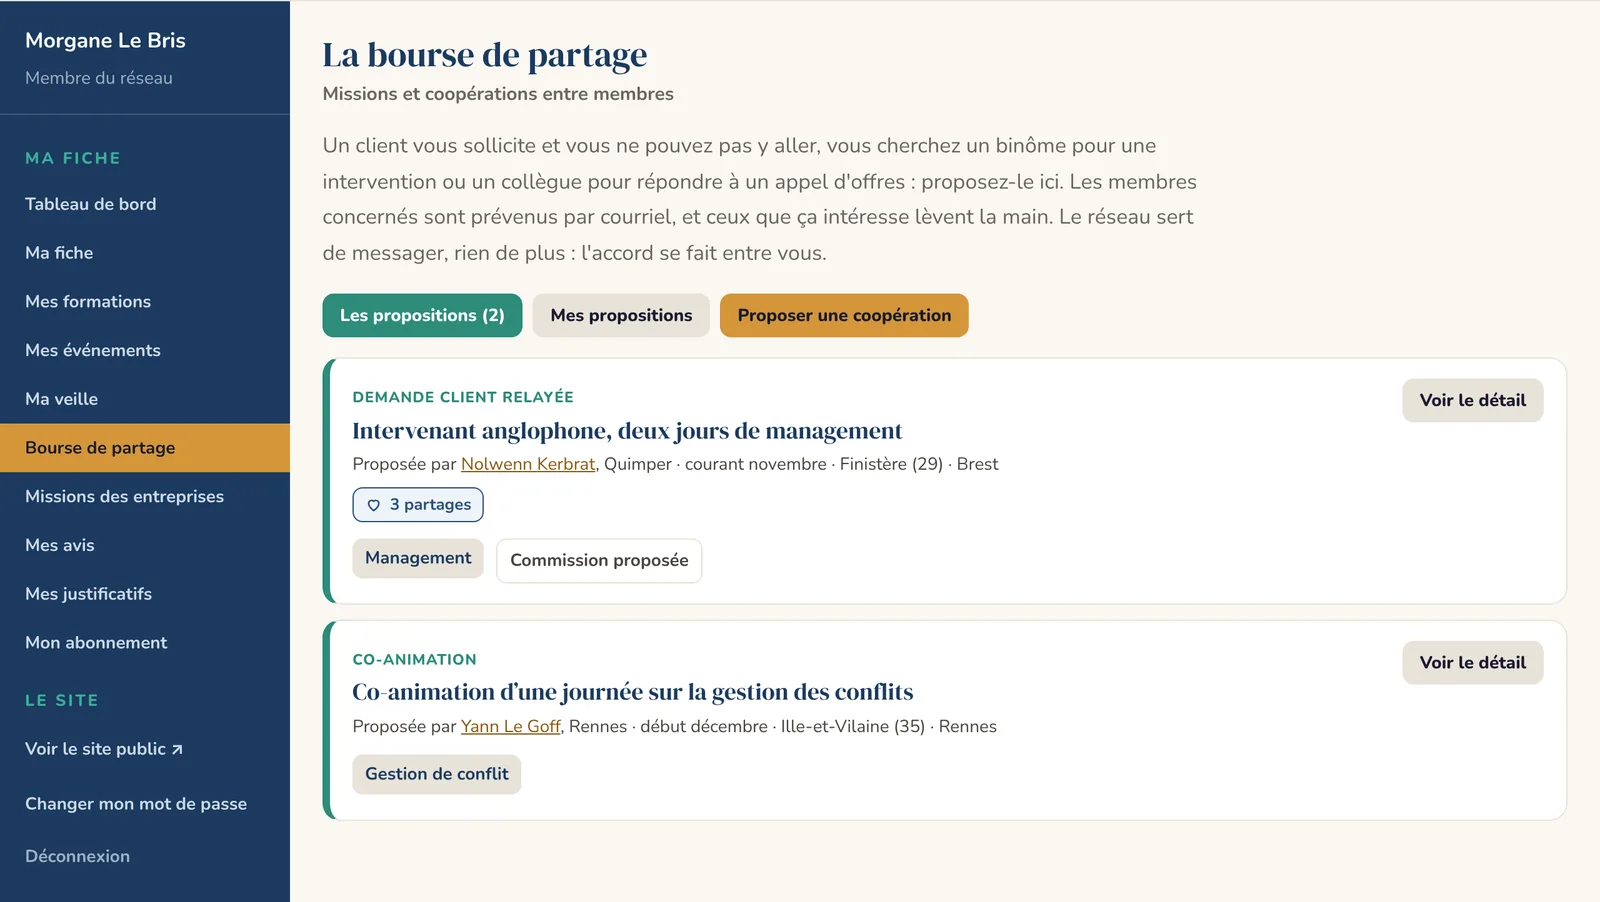Click Proposer une coopération button
Viewport: 1600px width, 902px height.
click(844, 315)
